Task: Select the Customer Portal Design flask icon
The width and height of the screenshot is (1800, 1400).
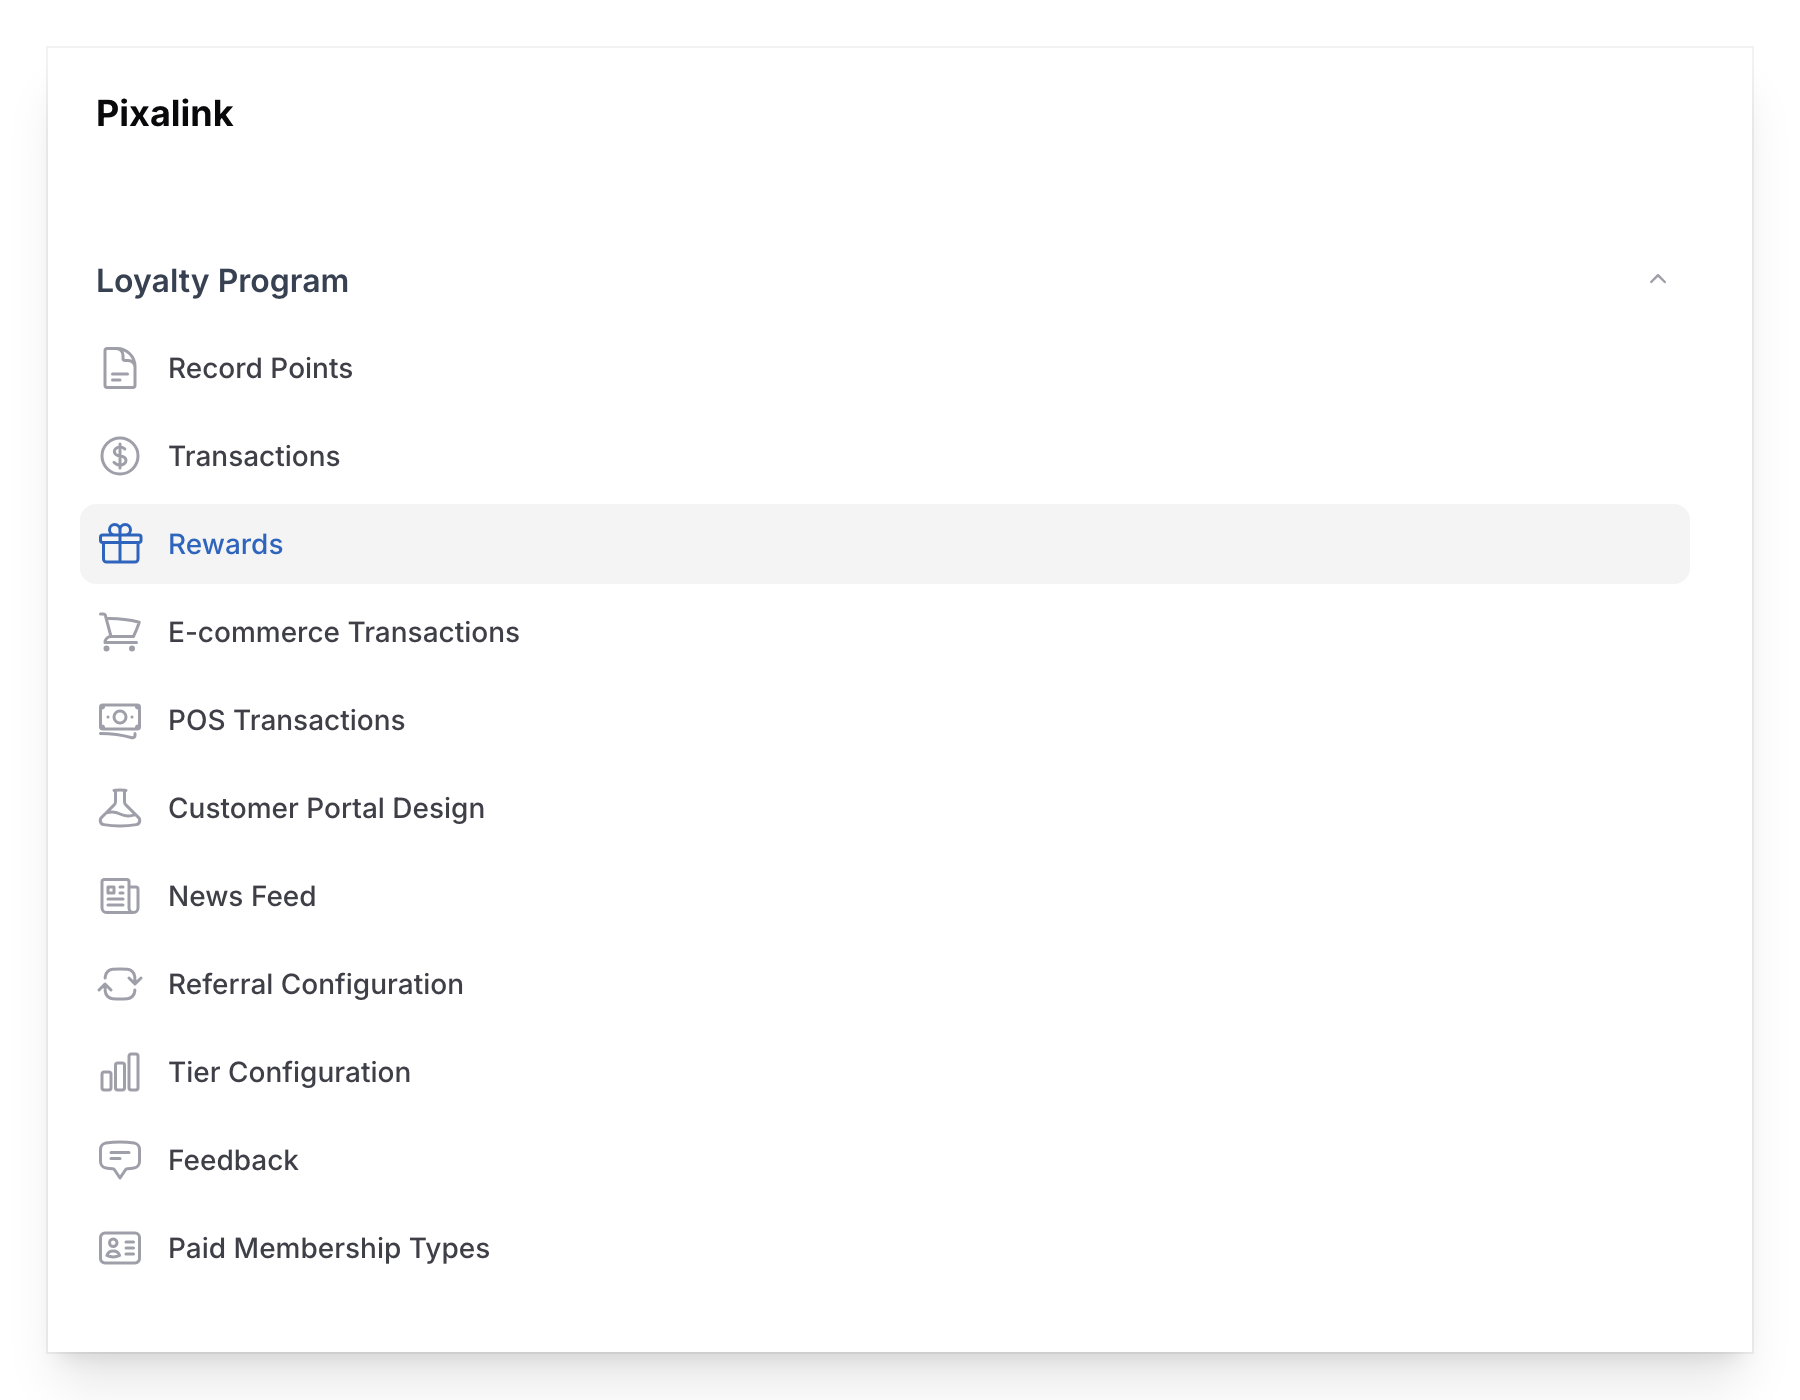Action: point(119,808)
